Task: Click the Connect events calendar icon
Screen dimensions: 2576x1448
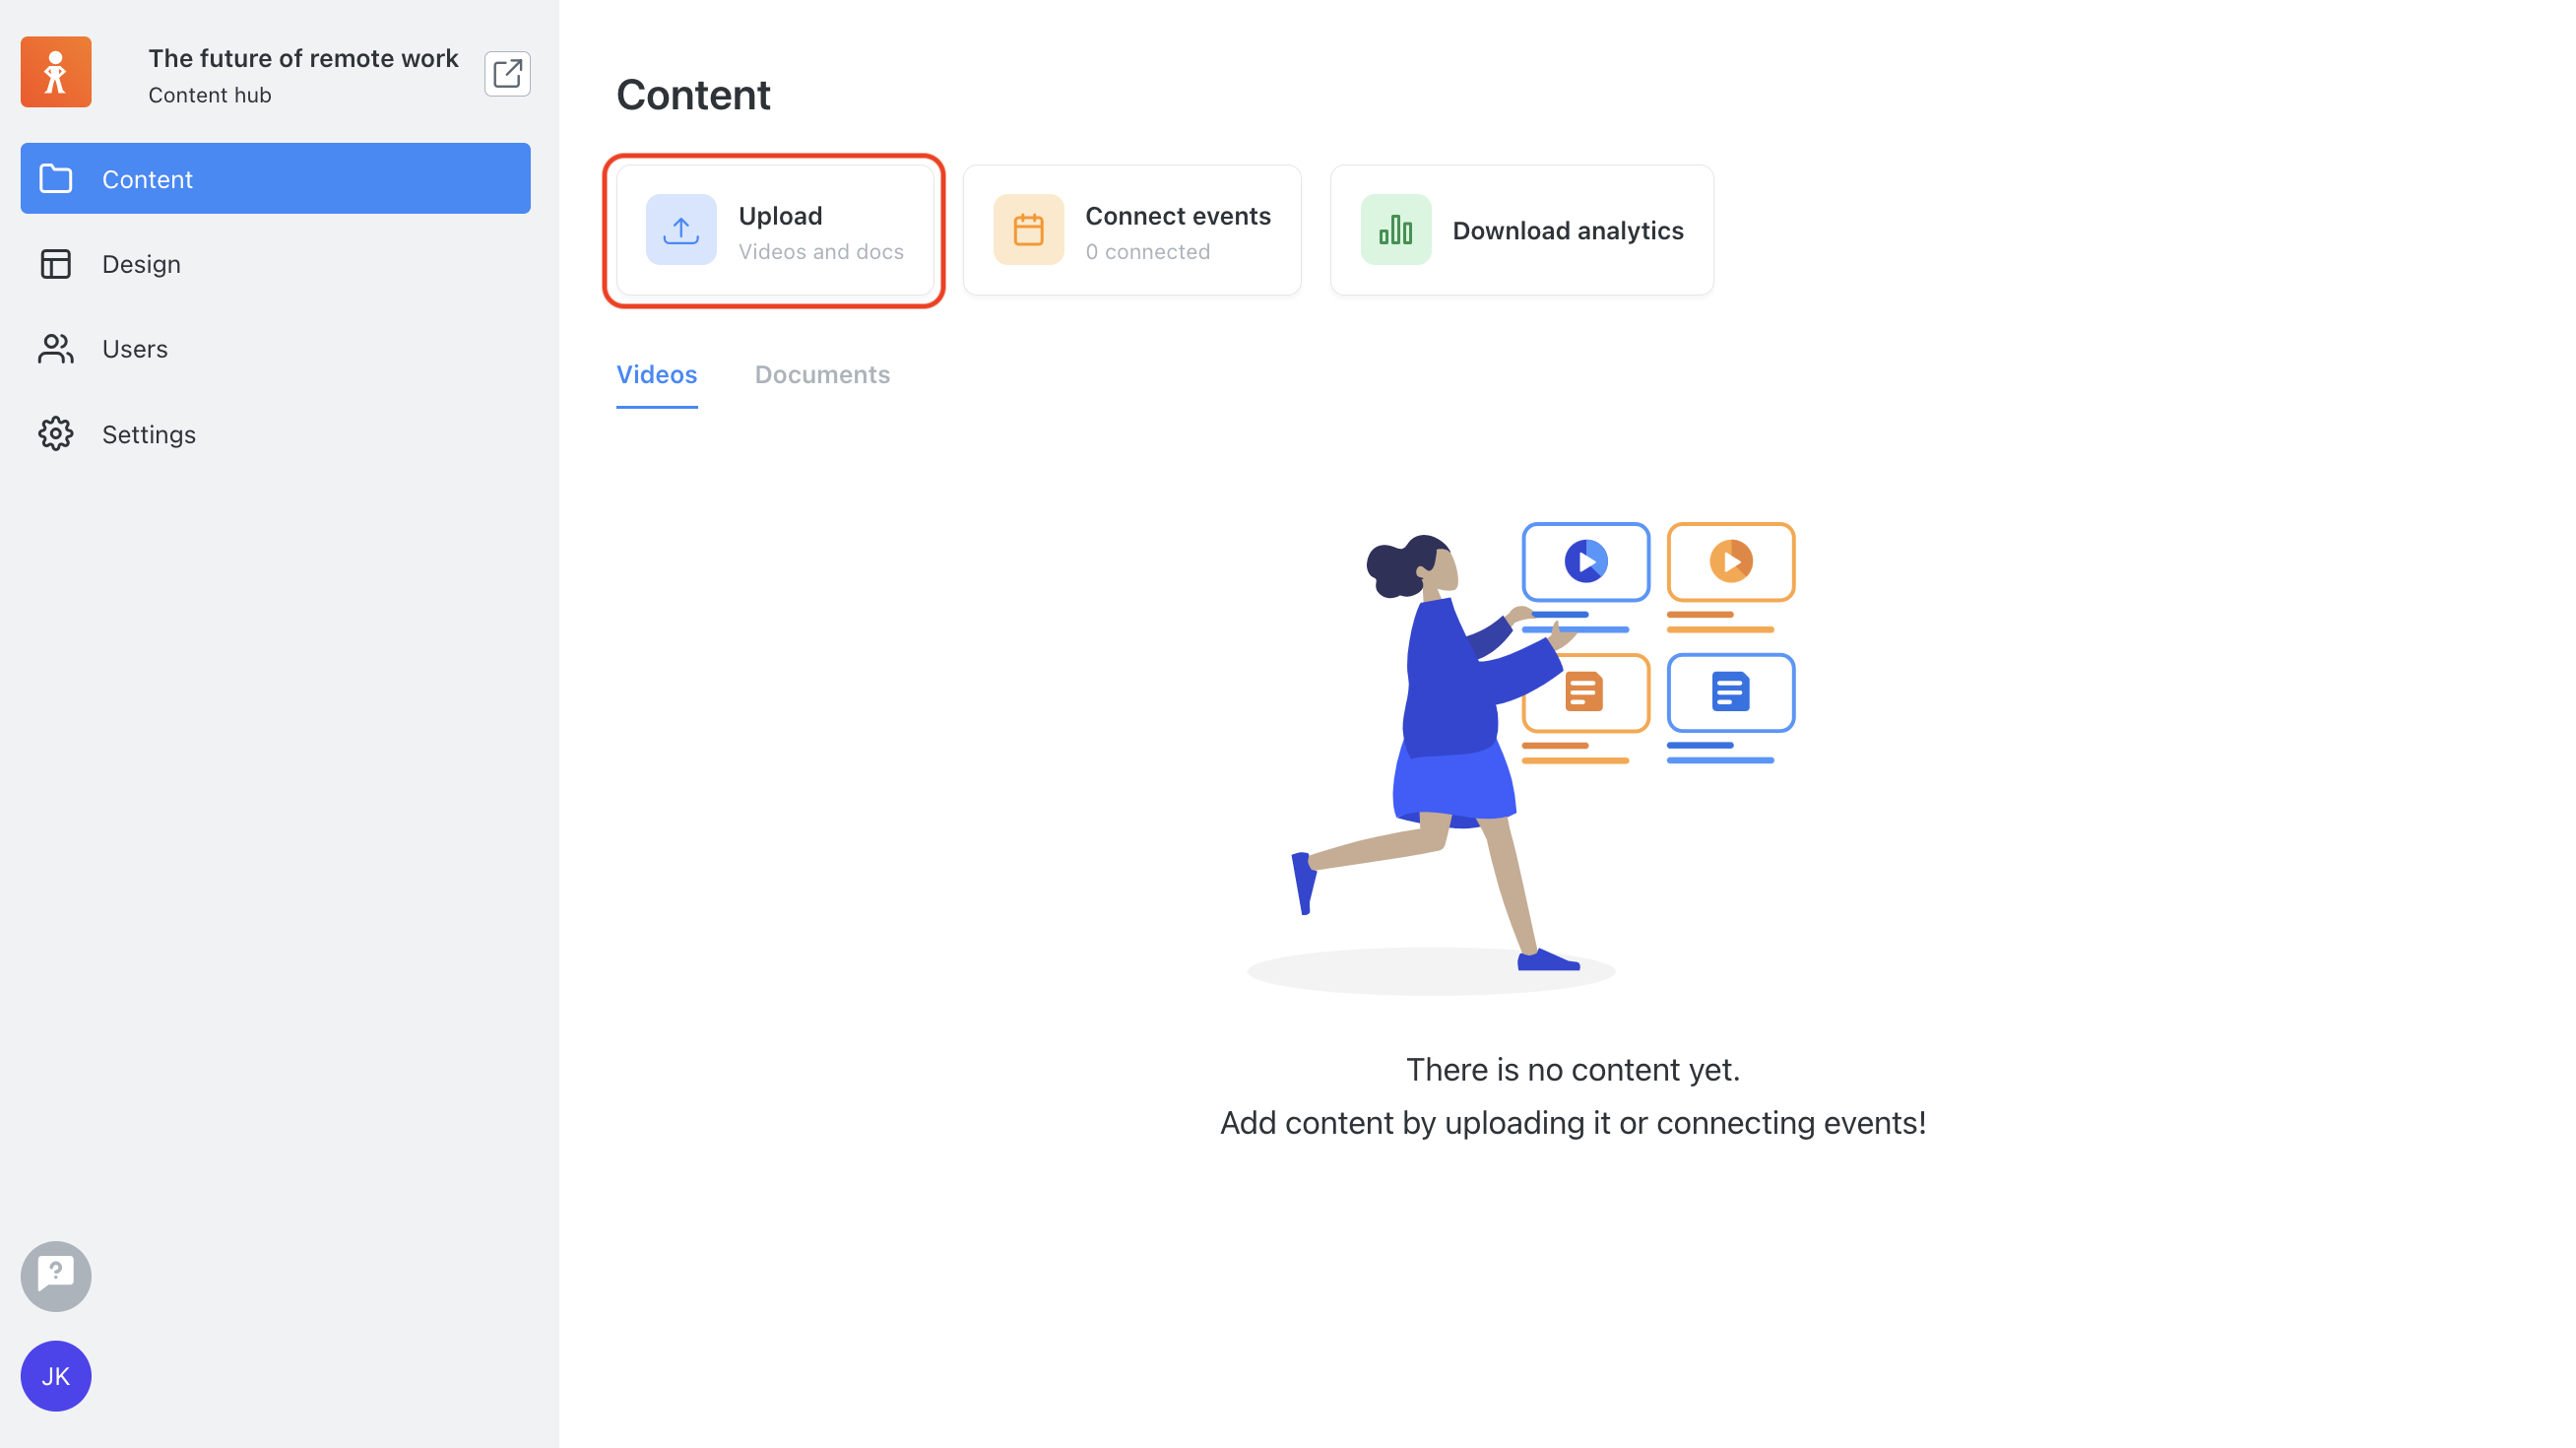Action: coord(1030,230)
